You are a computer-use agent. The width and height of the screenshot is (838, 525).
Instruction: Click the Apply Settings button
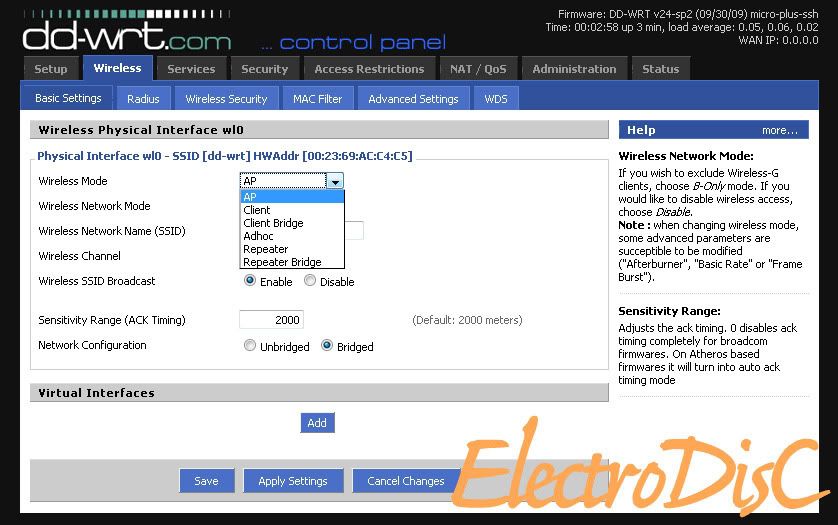pos(293,481)
